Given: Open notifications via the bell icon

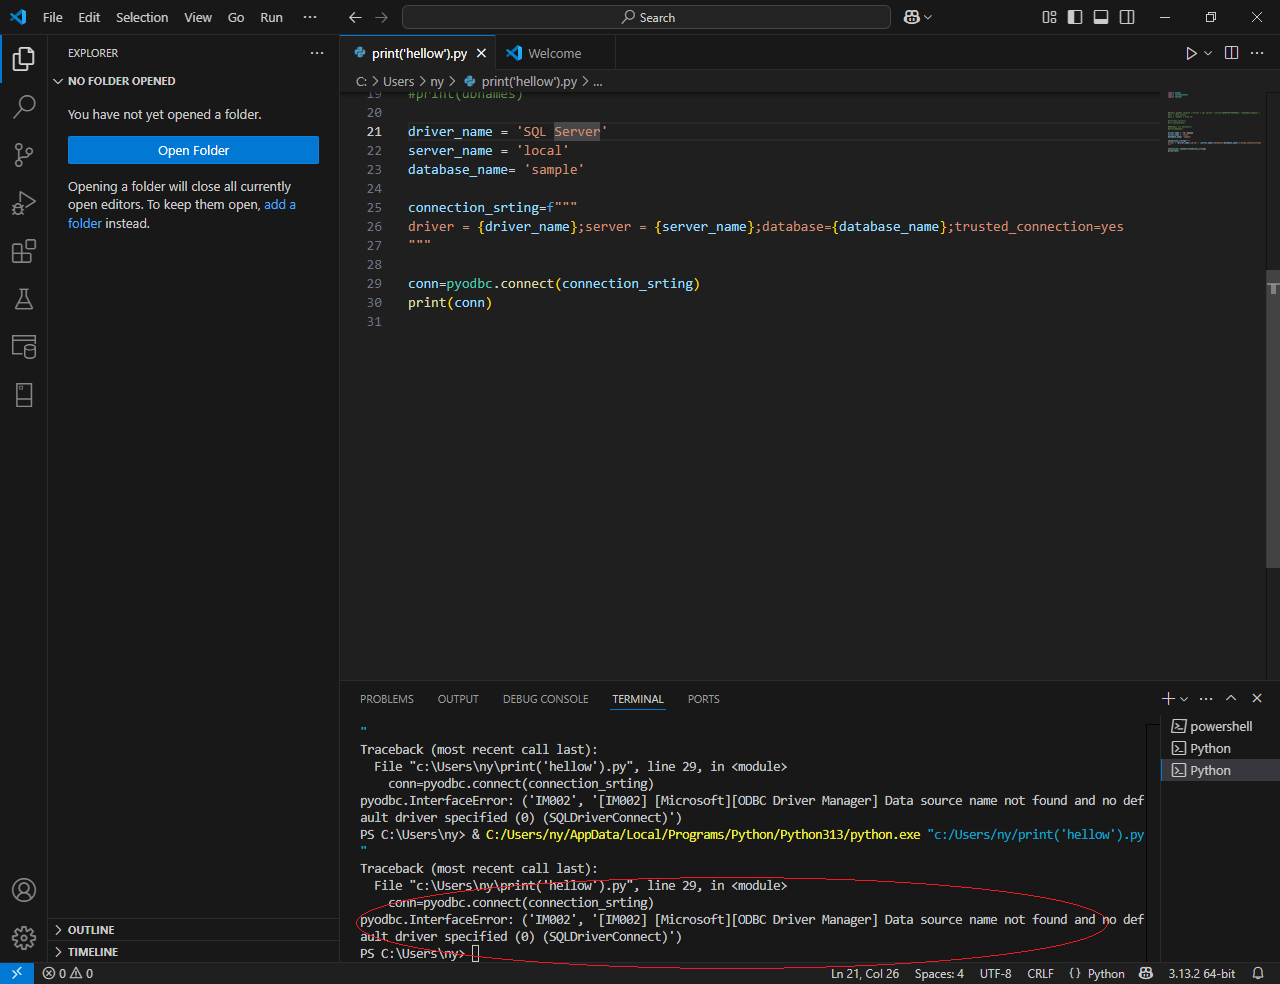Looking at the screenshot, I should tap(1257, 973).
